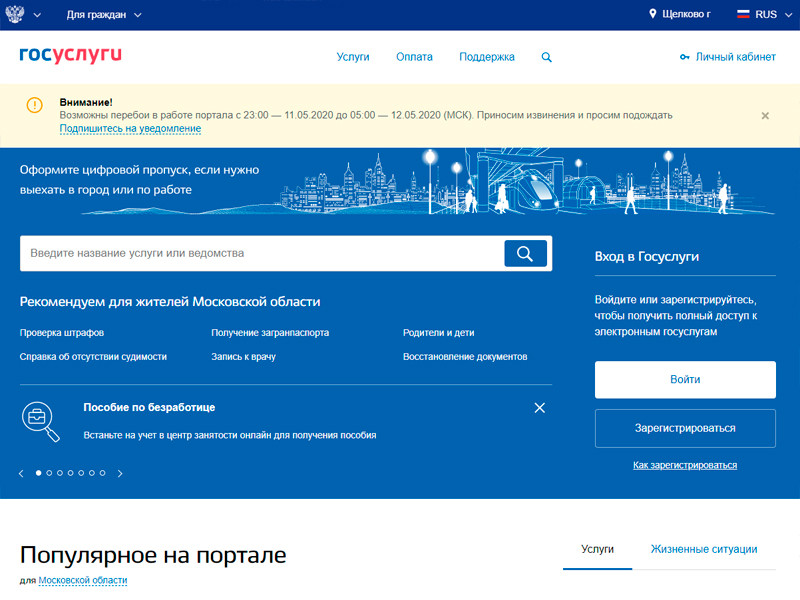Go to next carousel slide arrow
The height and width of the screenshot is (600, 800).
(120, 473)
